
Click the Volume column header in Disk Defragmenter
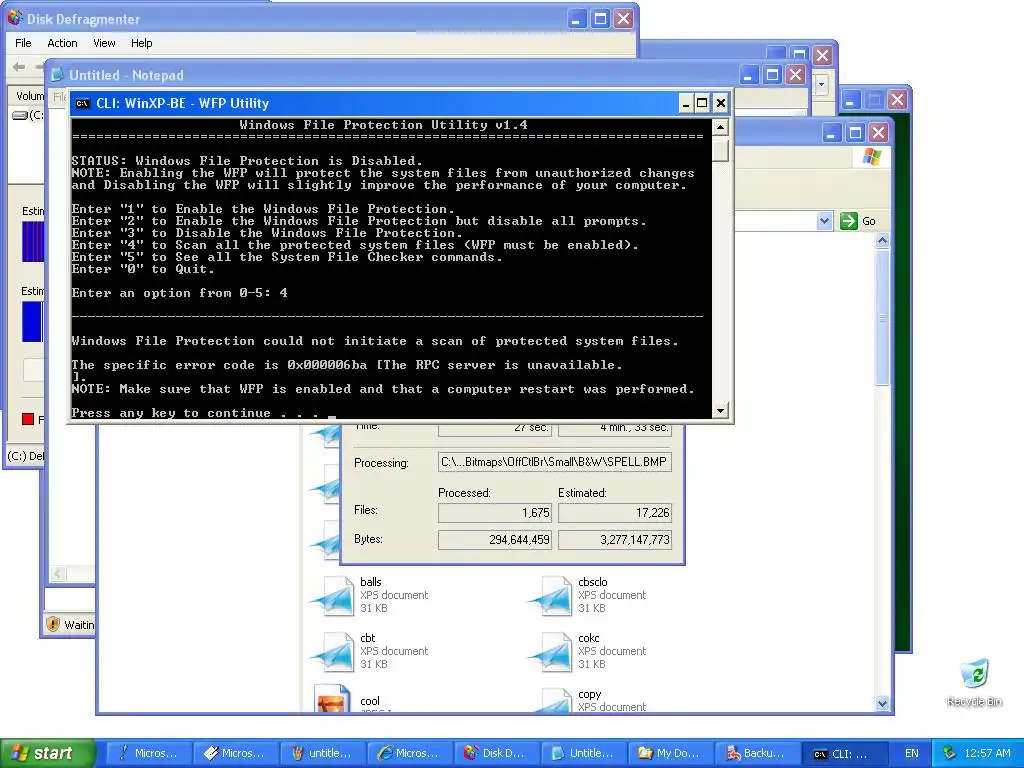(29, 96)
